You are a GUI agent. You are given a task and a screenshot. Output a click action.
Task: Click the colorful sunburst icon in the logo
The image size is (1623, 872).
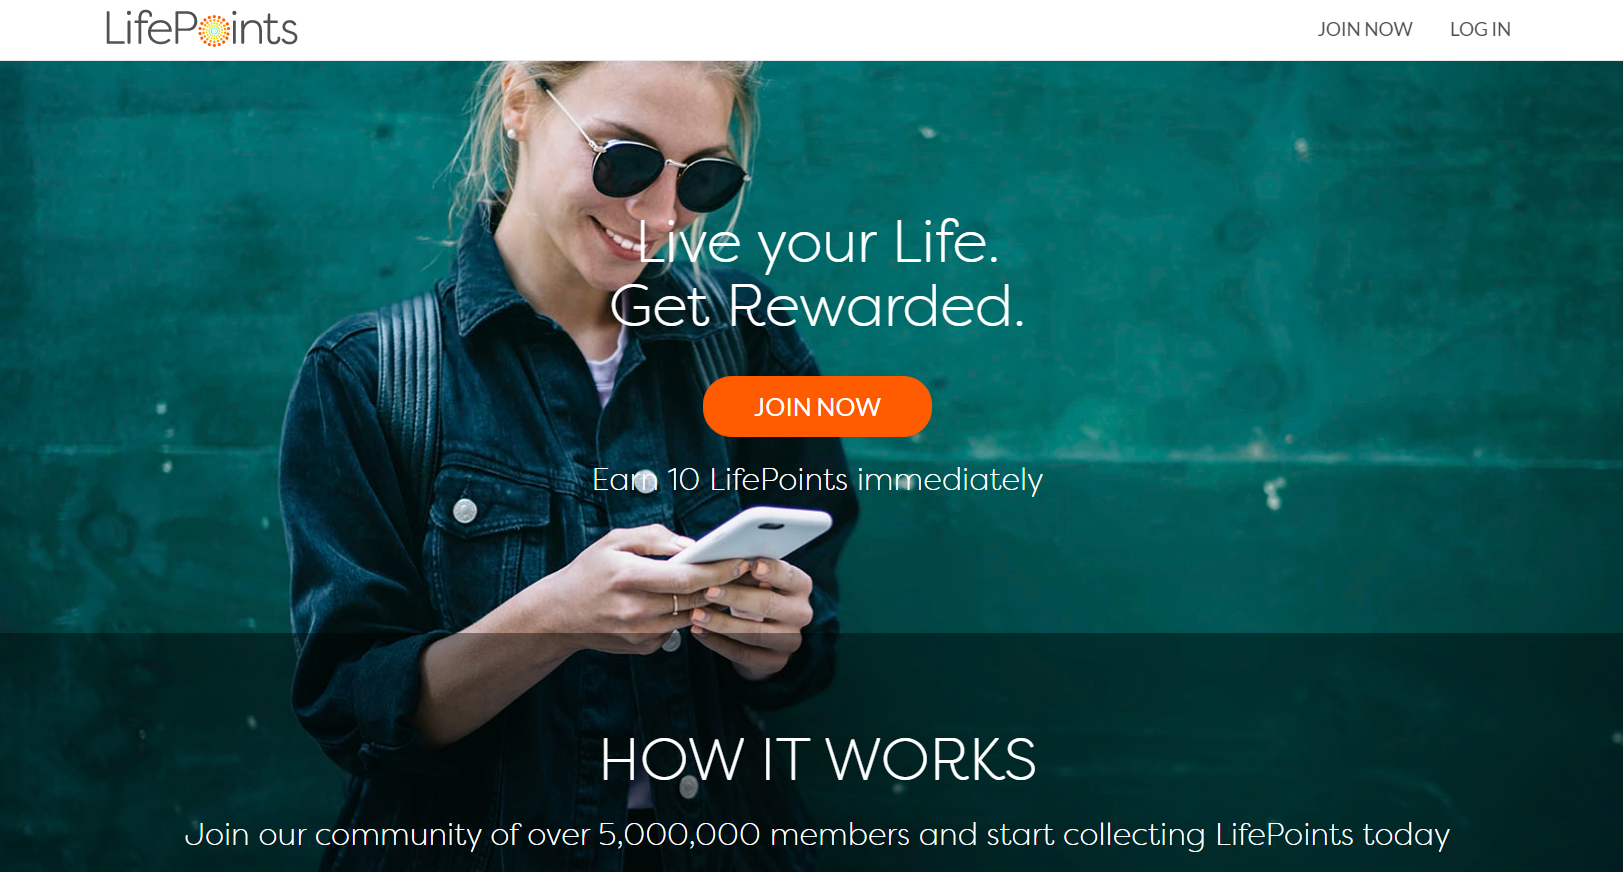click(214, 31)
